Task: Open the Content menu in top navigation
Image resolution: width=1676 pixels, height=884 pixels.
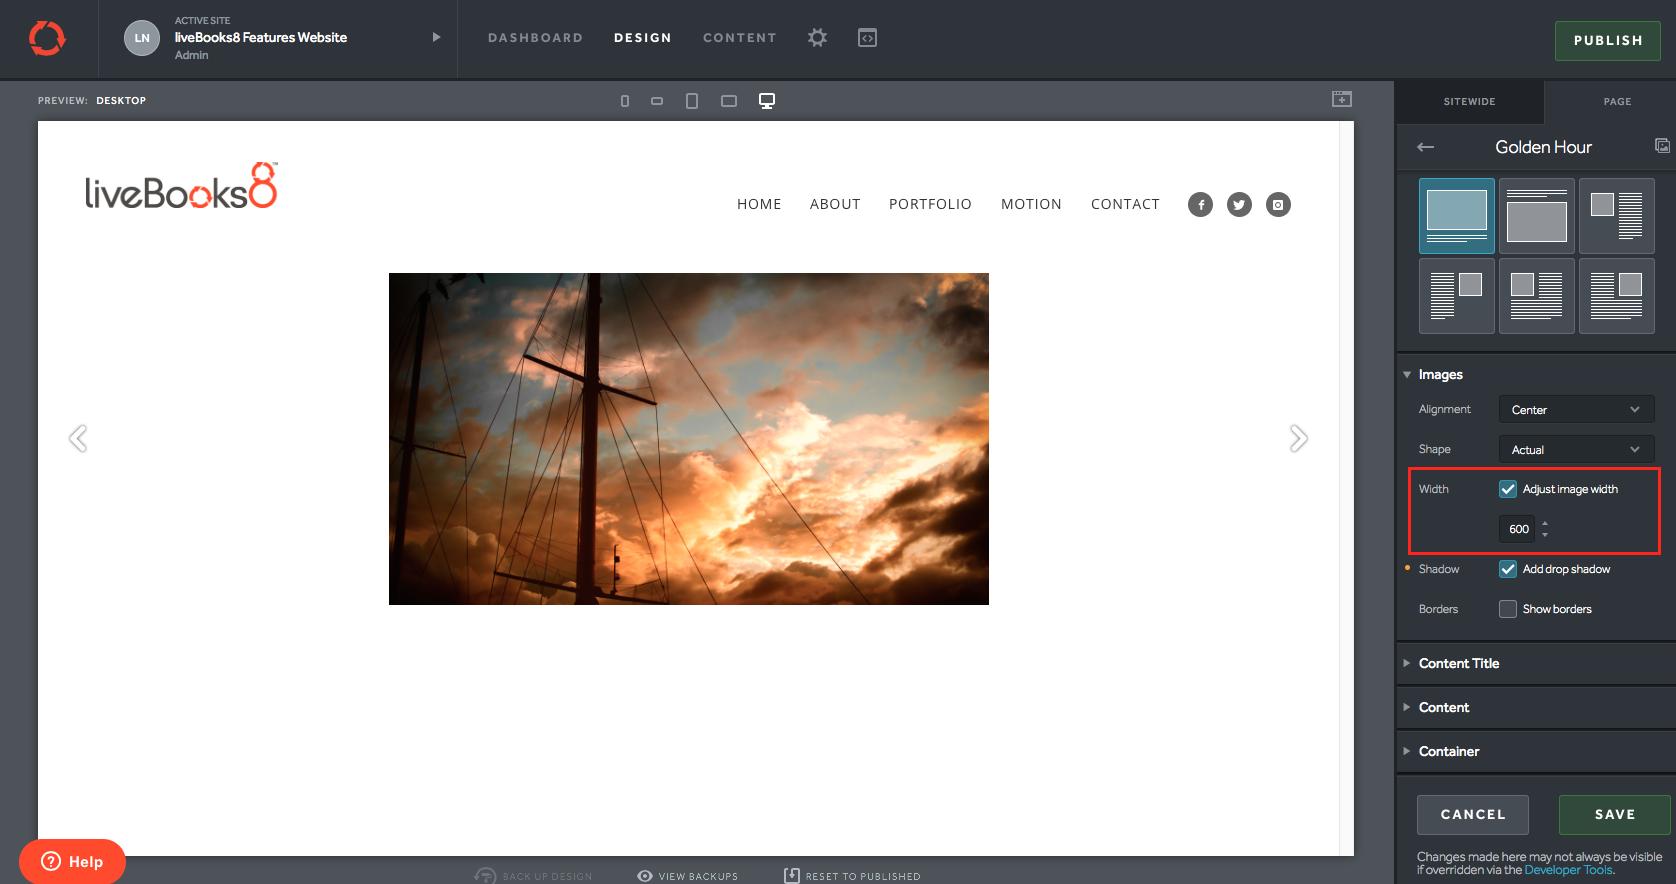Action: tap(739, 38)
